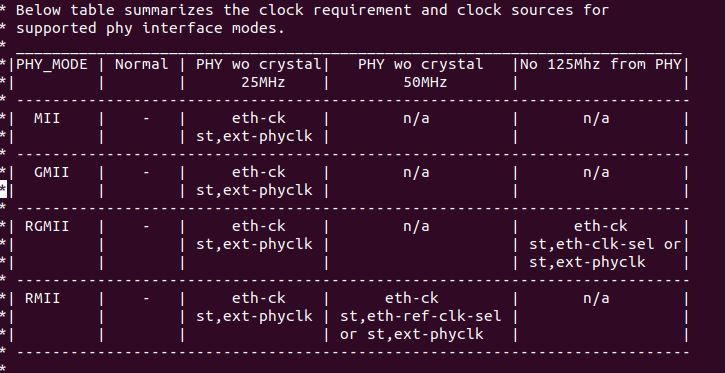Click the RGMII row label
This screenshot has height=373, width=725.
click(x=47, y=226)
